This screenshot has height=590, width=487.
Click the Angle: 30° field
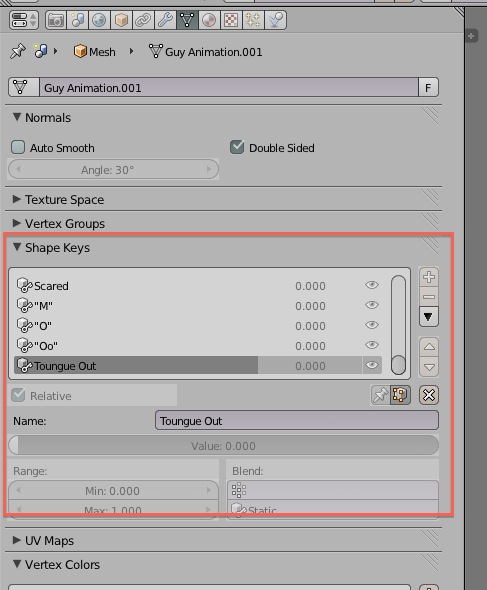pyautogui.click(x=113, y=170)
